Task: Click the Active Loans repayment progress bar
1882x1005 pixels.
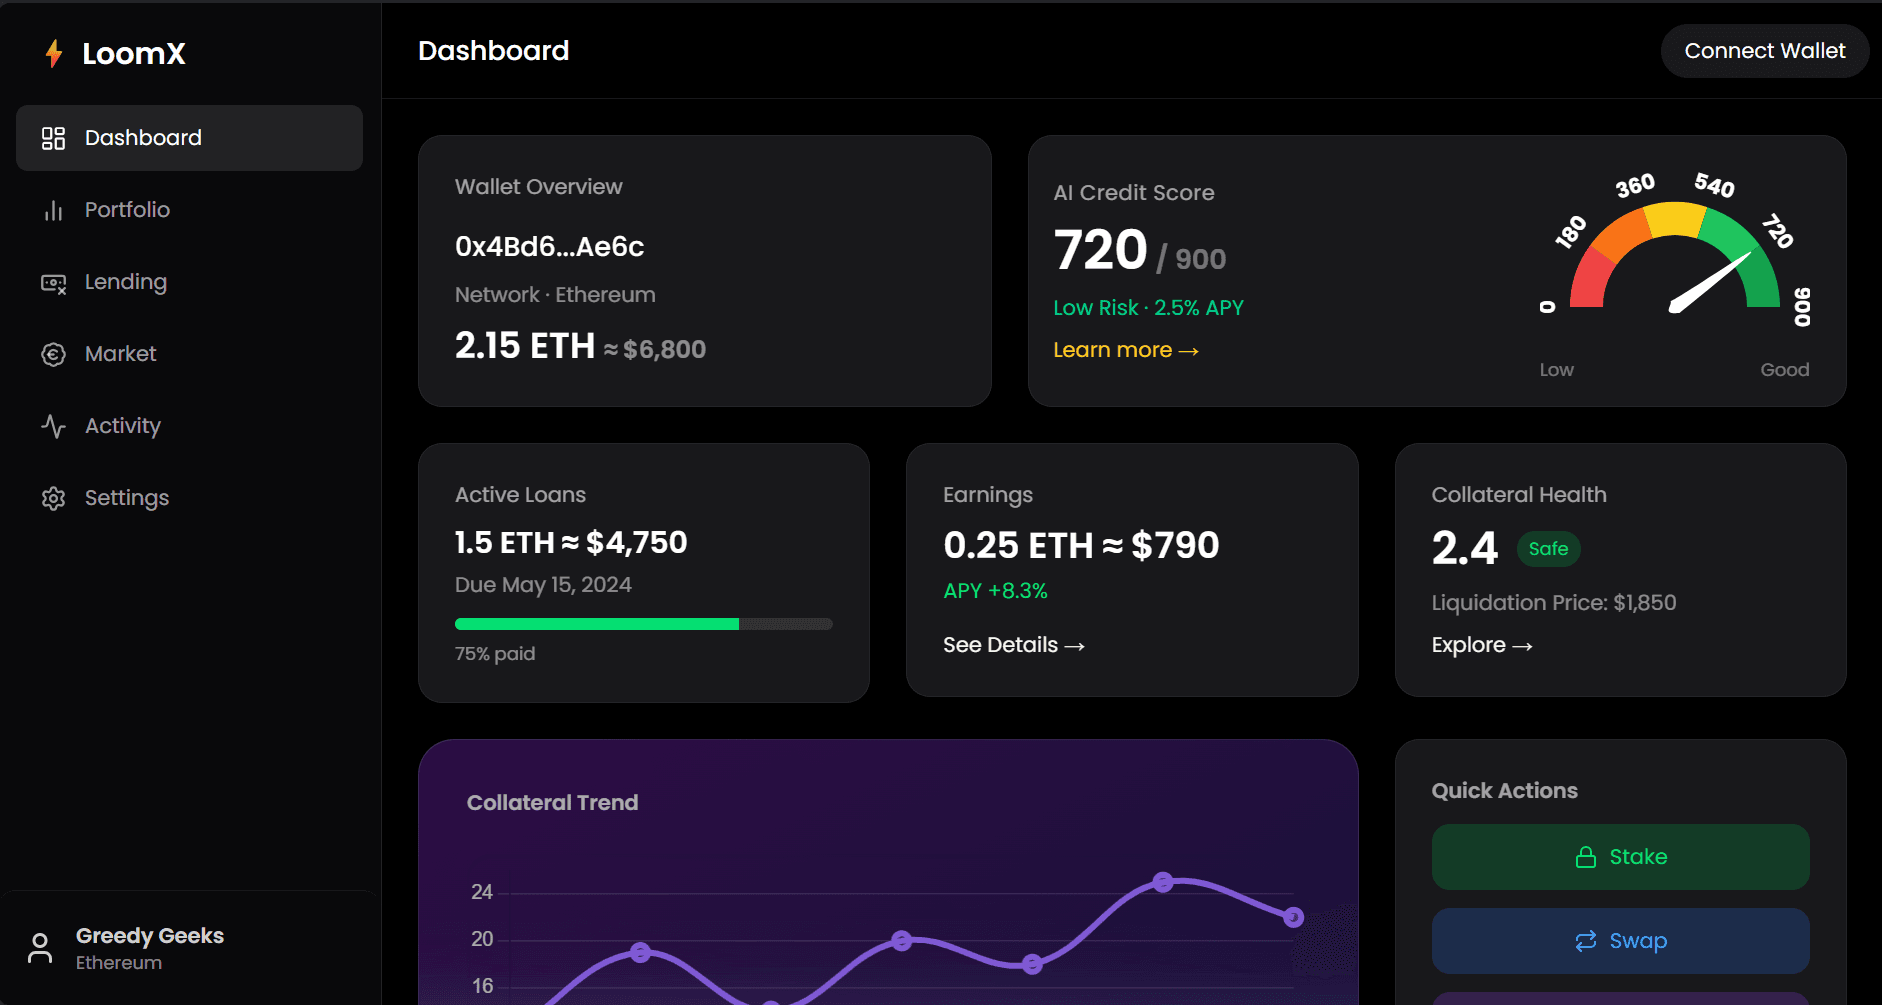Action: click(644, 624)
